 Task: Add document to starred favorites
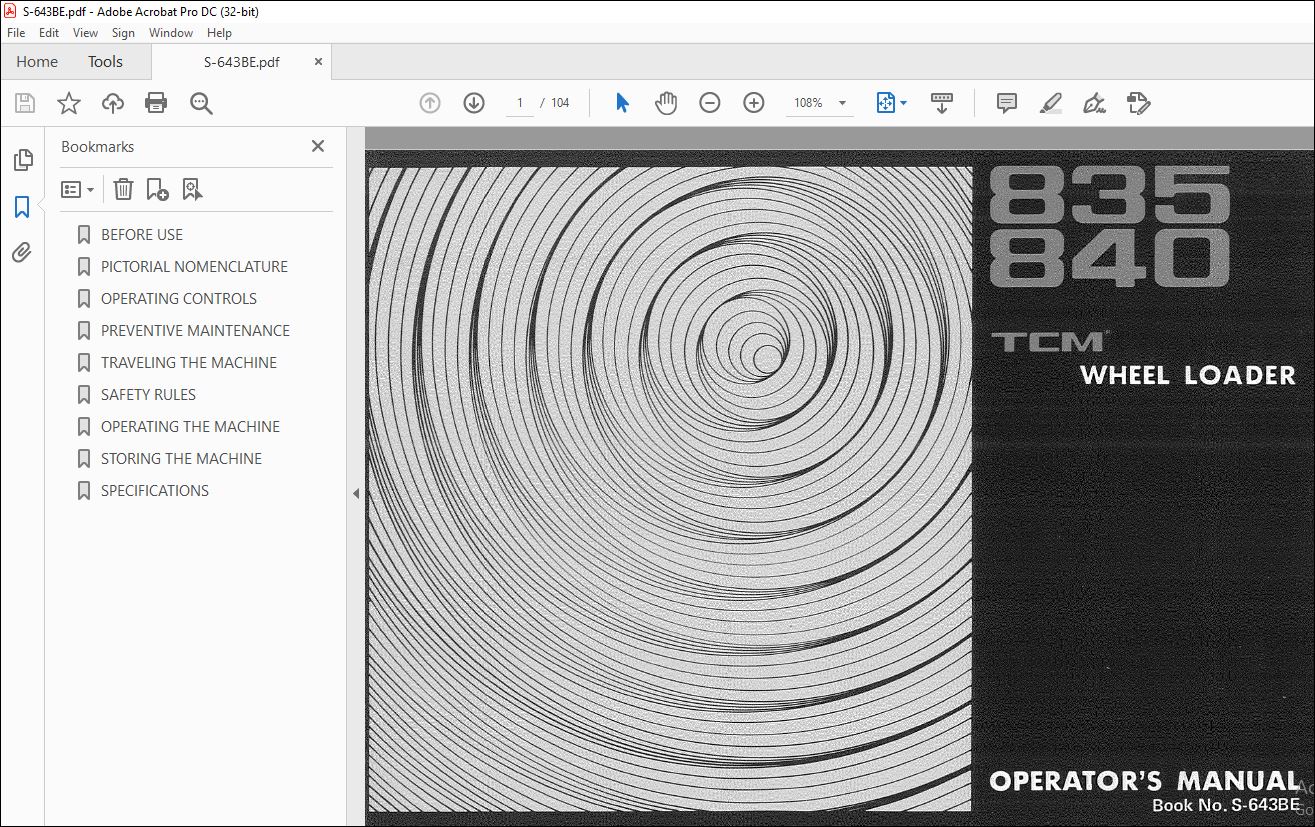(69, 103)
